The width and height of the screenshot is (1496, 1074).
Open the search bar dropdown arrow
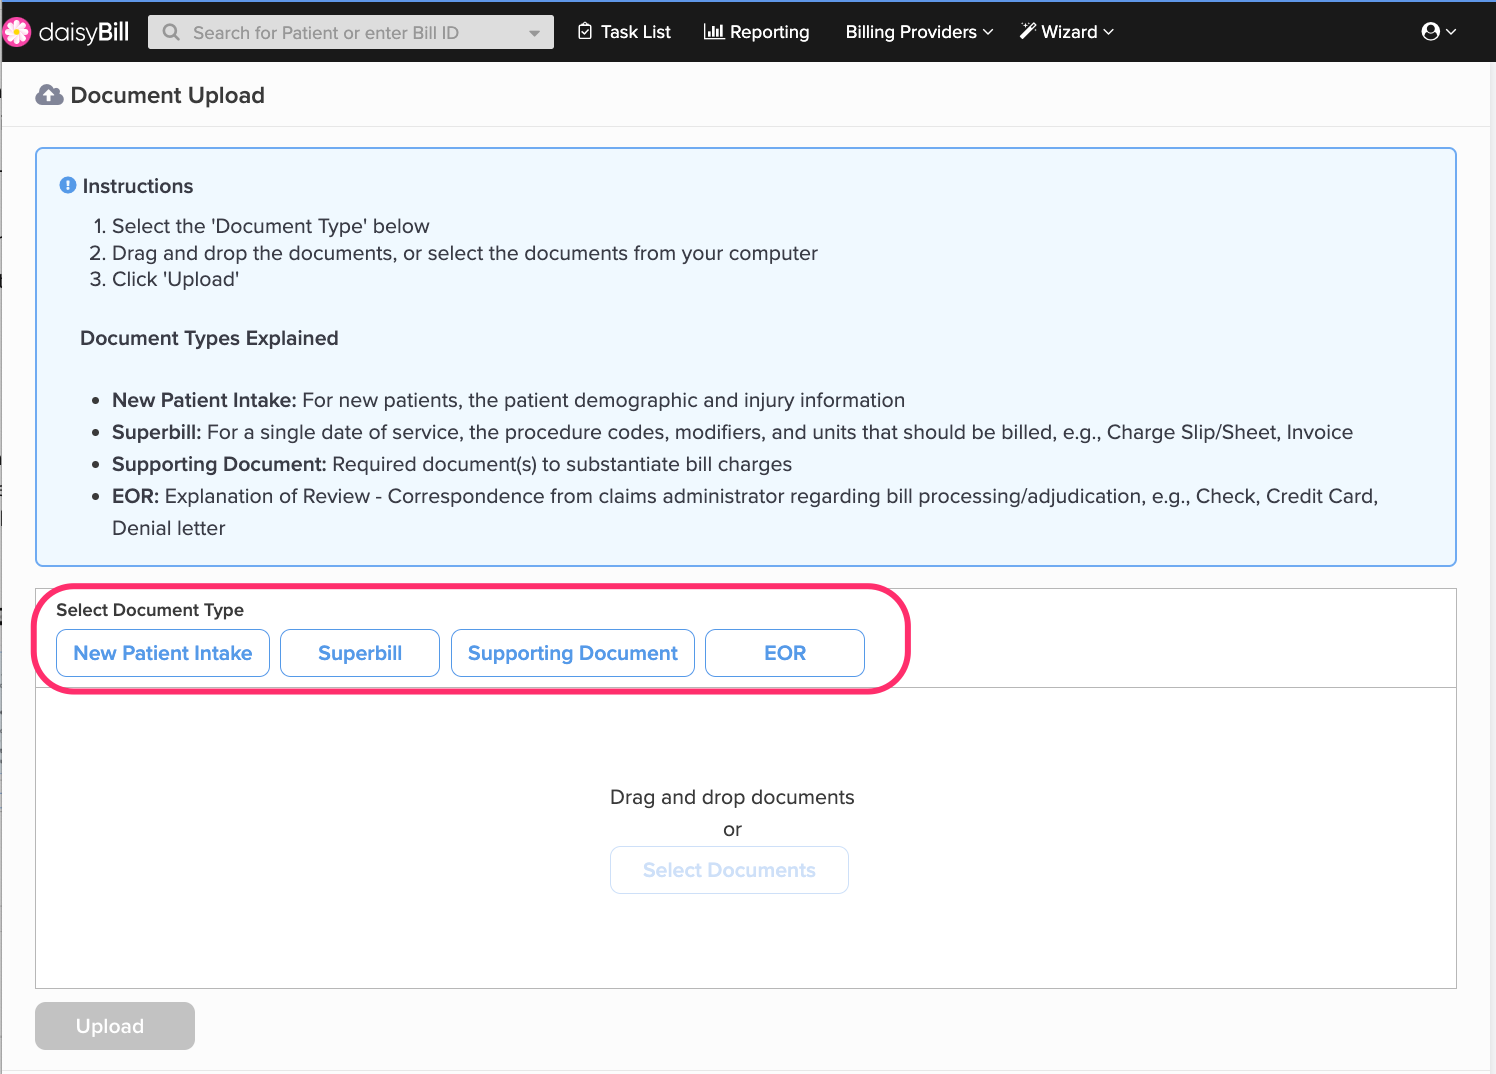[x=534, y=33]
